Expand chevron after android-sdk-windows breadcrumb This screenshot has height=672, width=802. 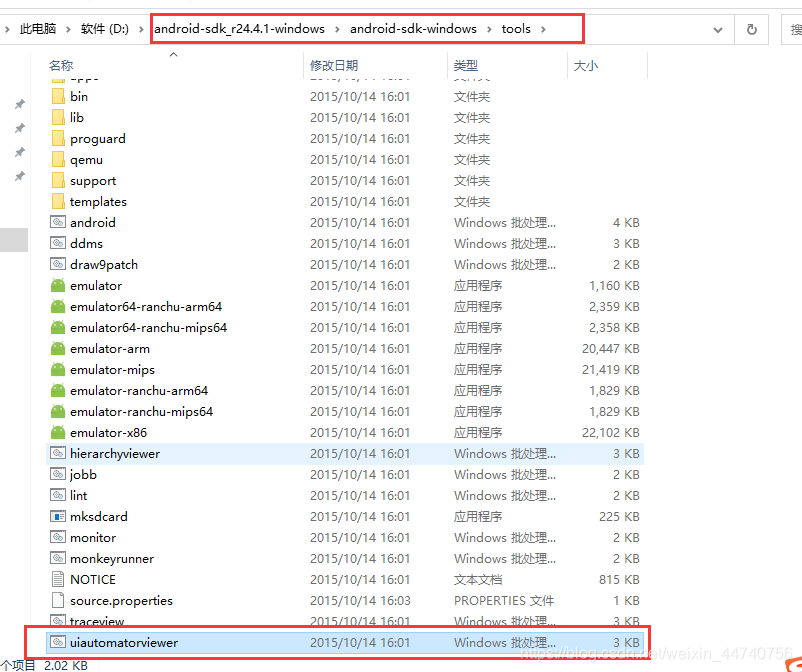coord(489,29)
